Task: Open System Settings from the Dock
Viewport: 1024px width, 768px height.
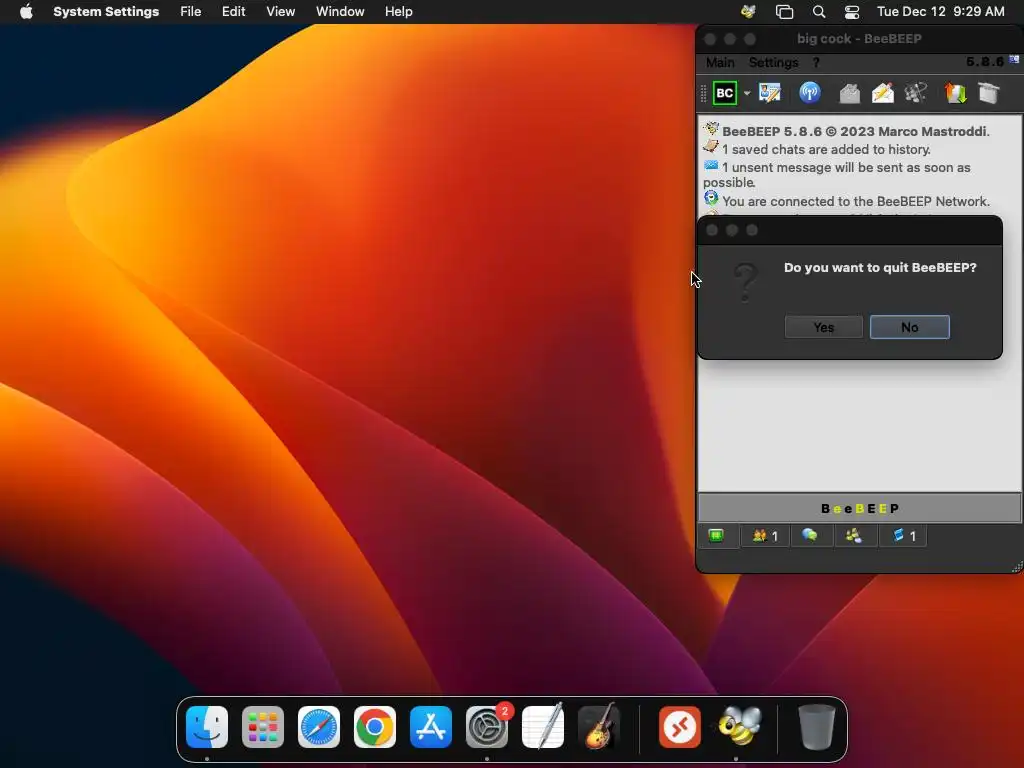Action: pyautogui.click(x=487, y=727)
